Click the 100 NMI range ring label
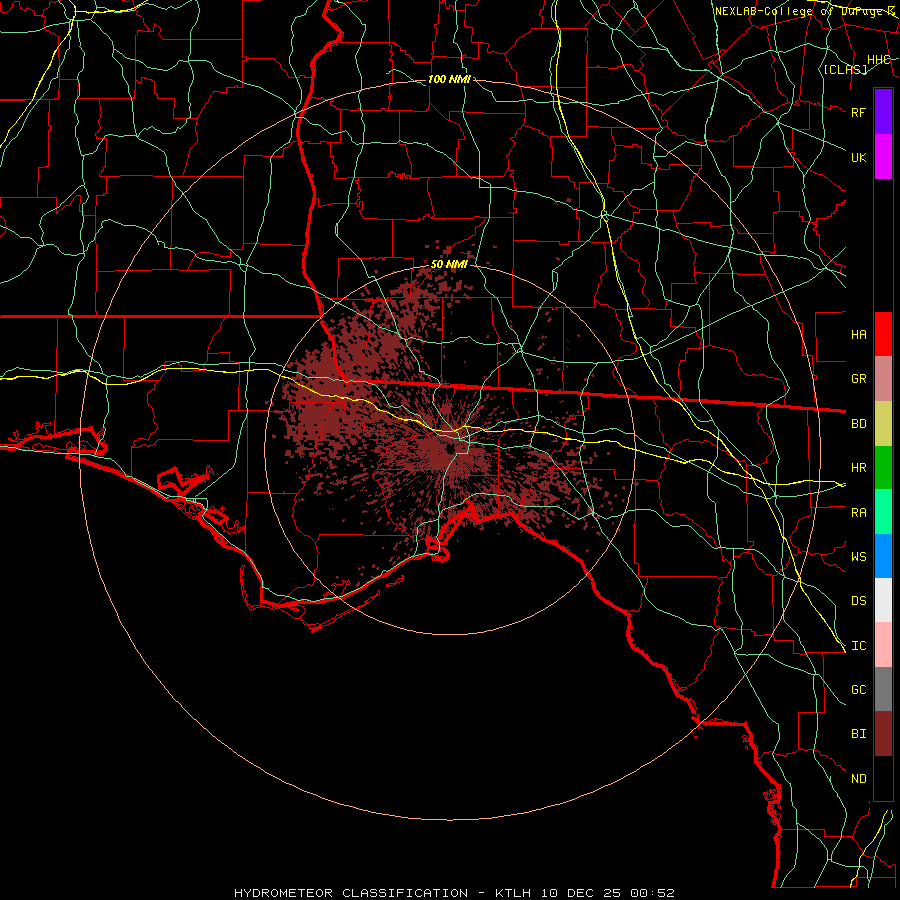 coord(449,79)
